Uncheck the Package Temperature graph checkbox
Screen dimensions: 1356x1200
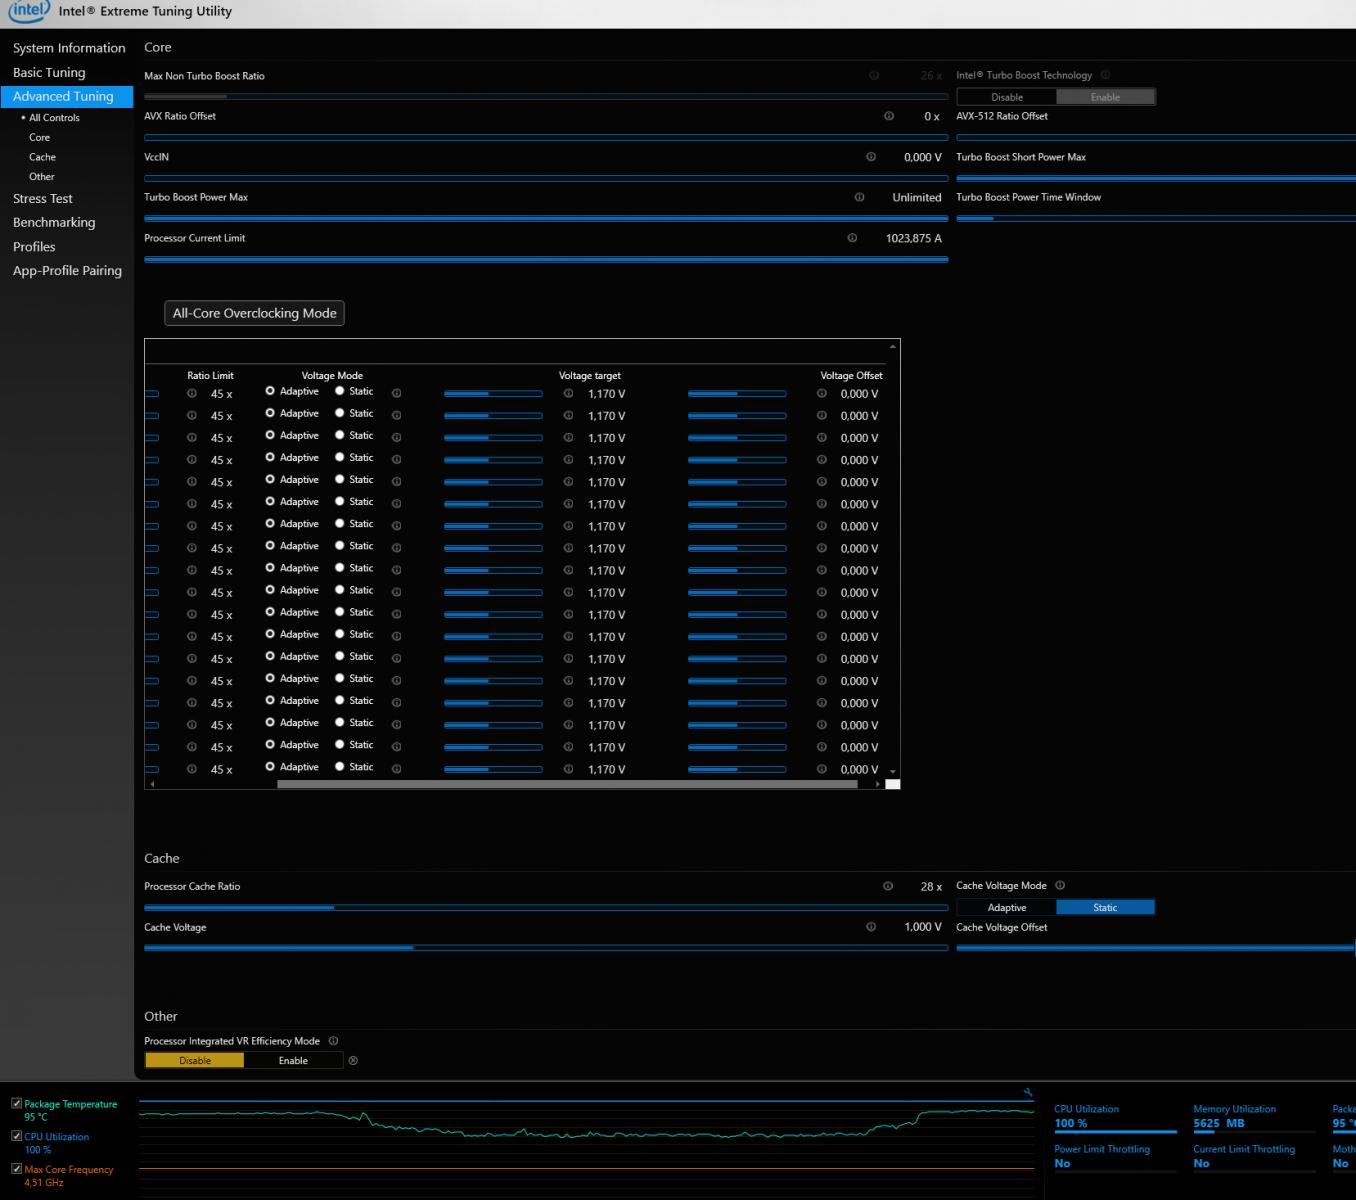(x=16, y=1103)
